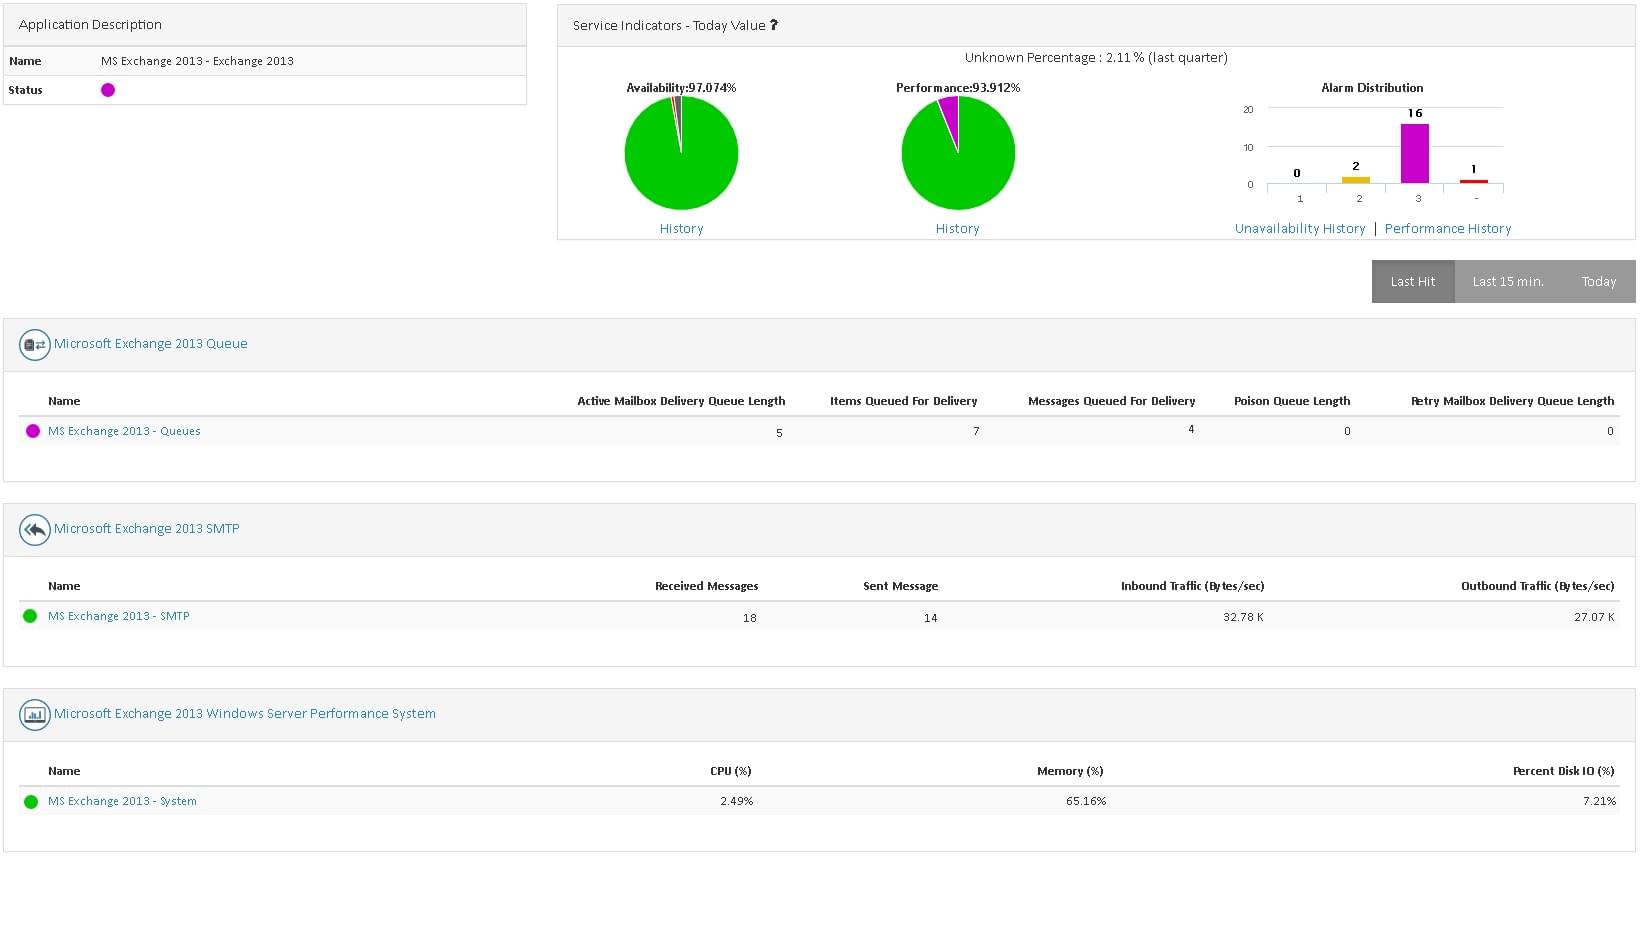Click the Sent Message value 14

931,618
